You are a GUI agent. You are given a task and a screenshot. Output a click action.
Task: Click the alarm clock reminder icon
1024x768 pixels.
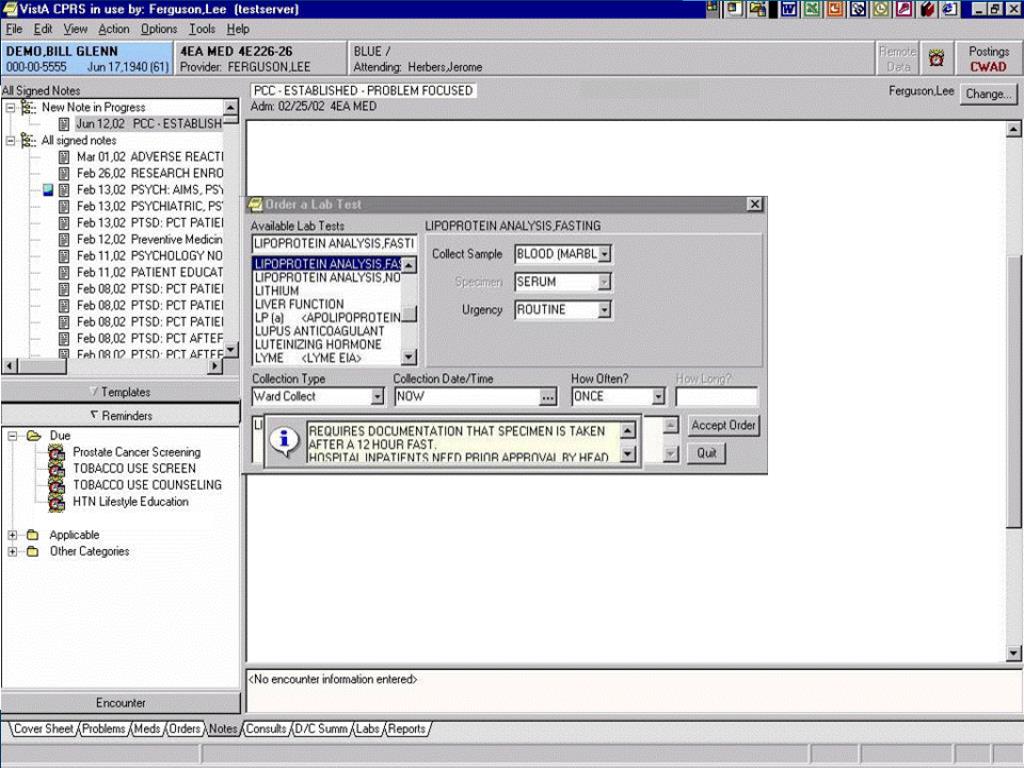[936, 58]
